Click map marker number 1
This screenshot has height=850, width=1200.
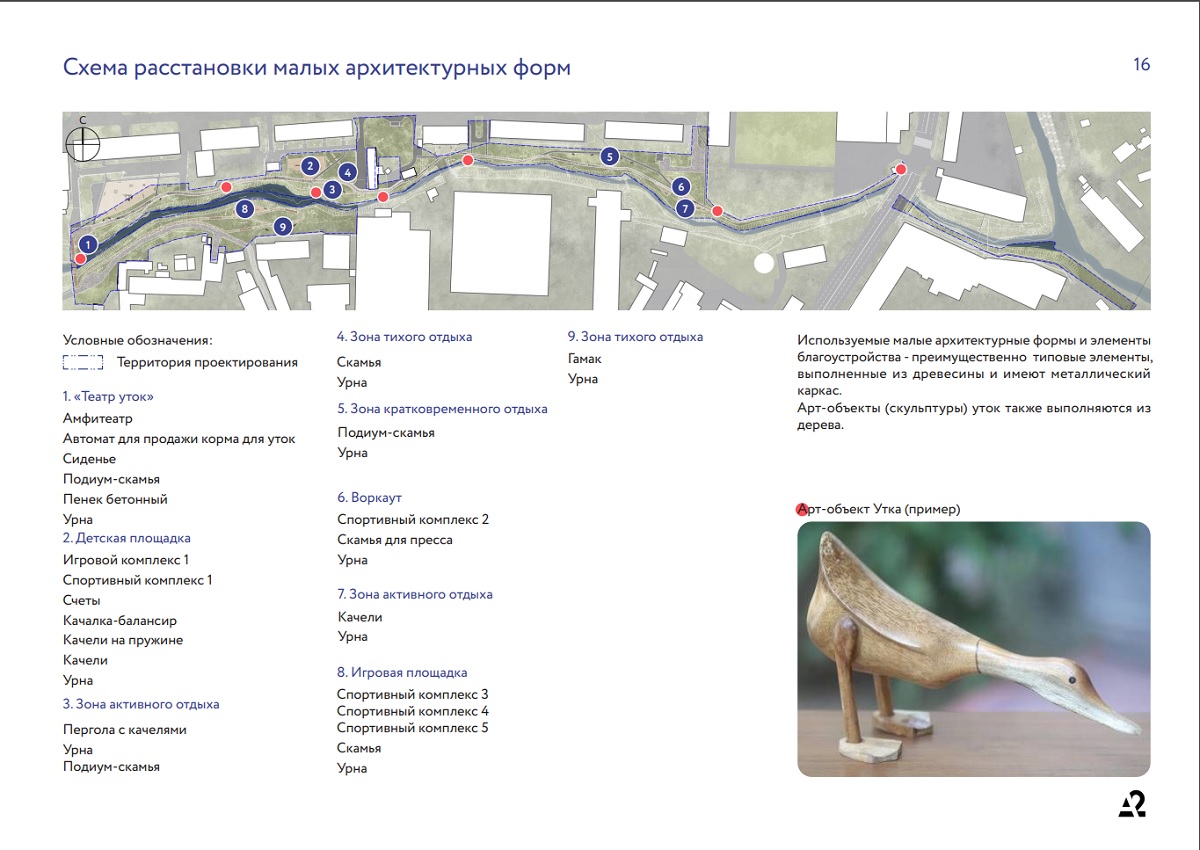point(88,244)
